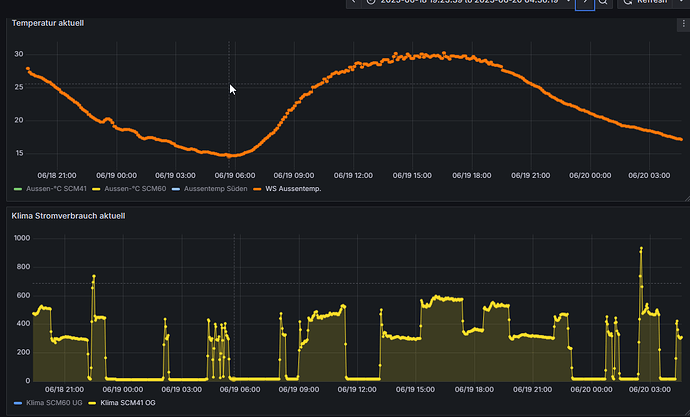Click the temperature minimum point near 06/19 06:00
This screenshot has width=690, height=417.
point(230,156)
